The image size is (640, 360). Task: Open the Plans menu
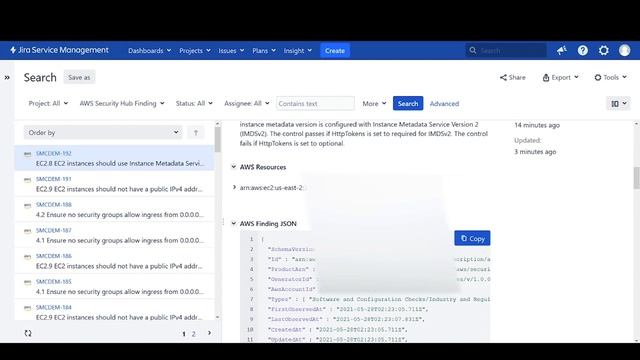click(264, 51)
